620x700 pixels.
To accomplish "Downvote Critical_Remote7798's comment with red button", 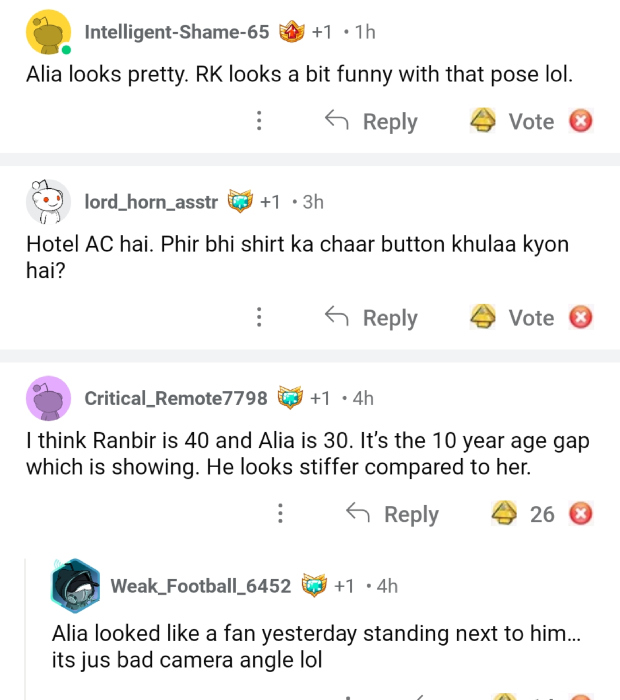I will (580, 514).
